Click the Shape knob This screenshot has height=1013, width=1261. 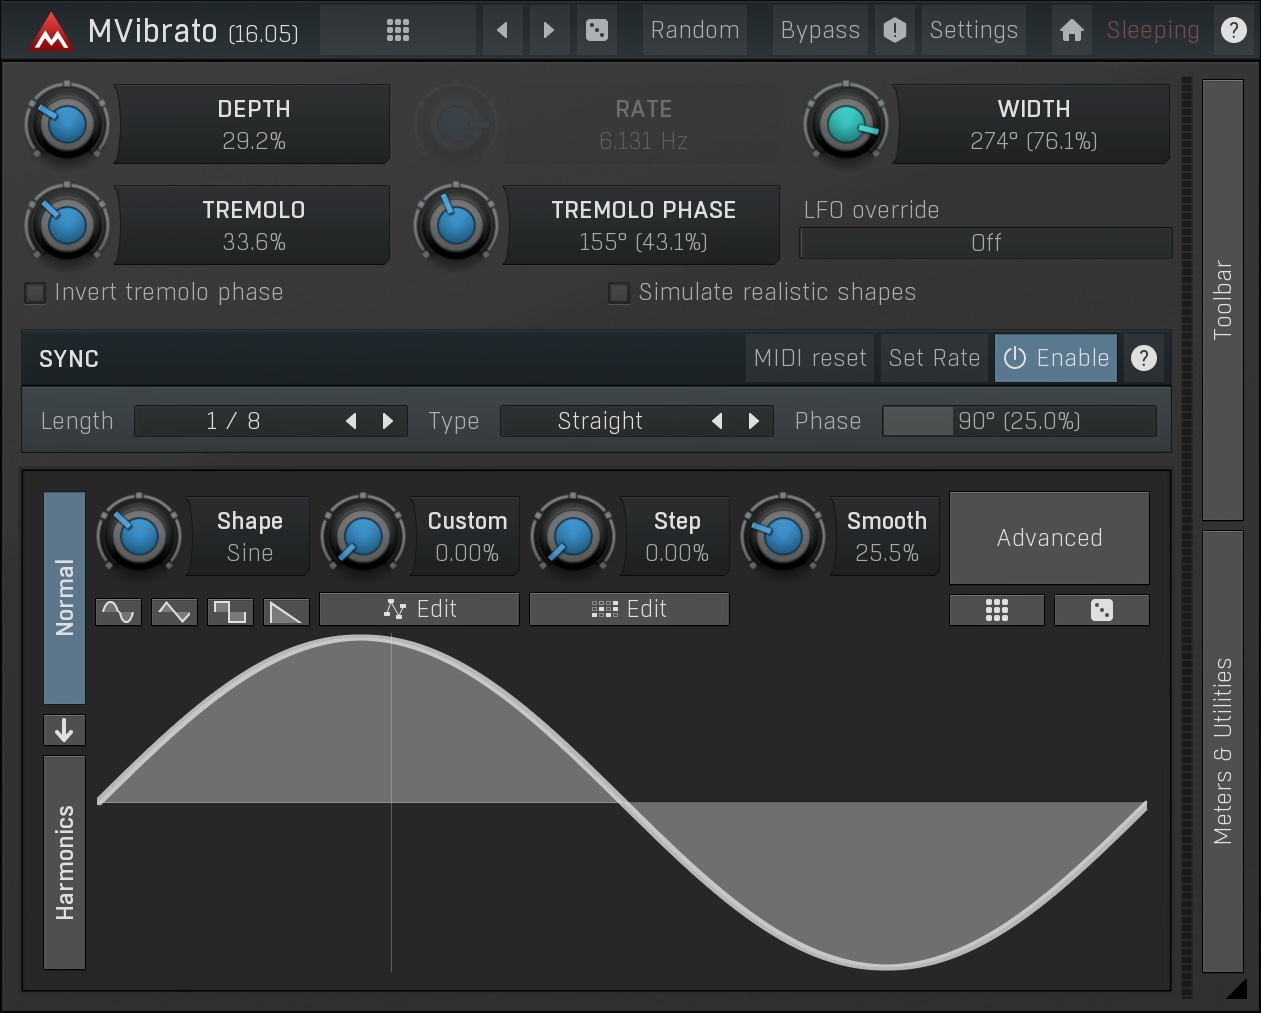139,536
